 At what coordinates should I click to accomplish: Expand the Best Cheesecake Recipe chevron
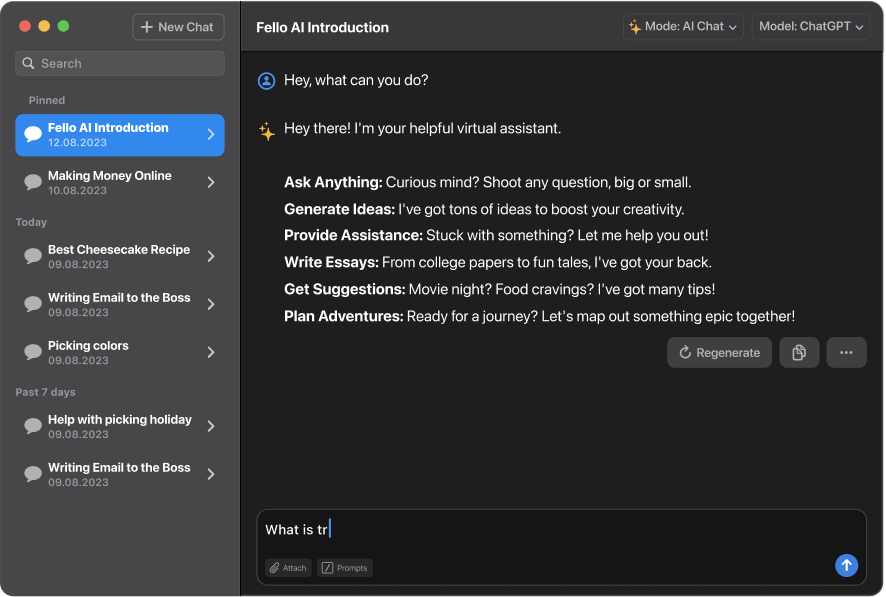pos(211,256)
